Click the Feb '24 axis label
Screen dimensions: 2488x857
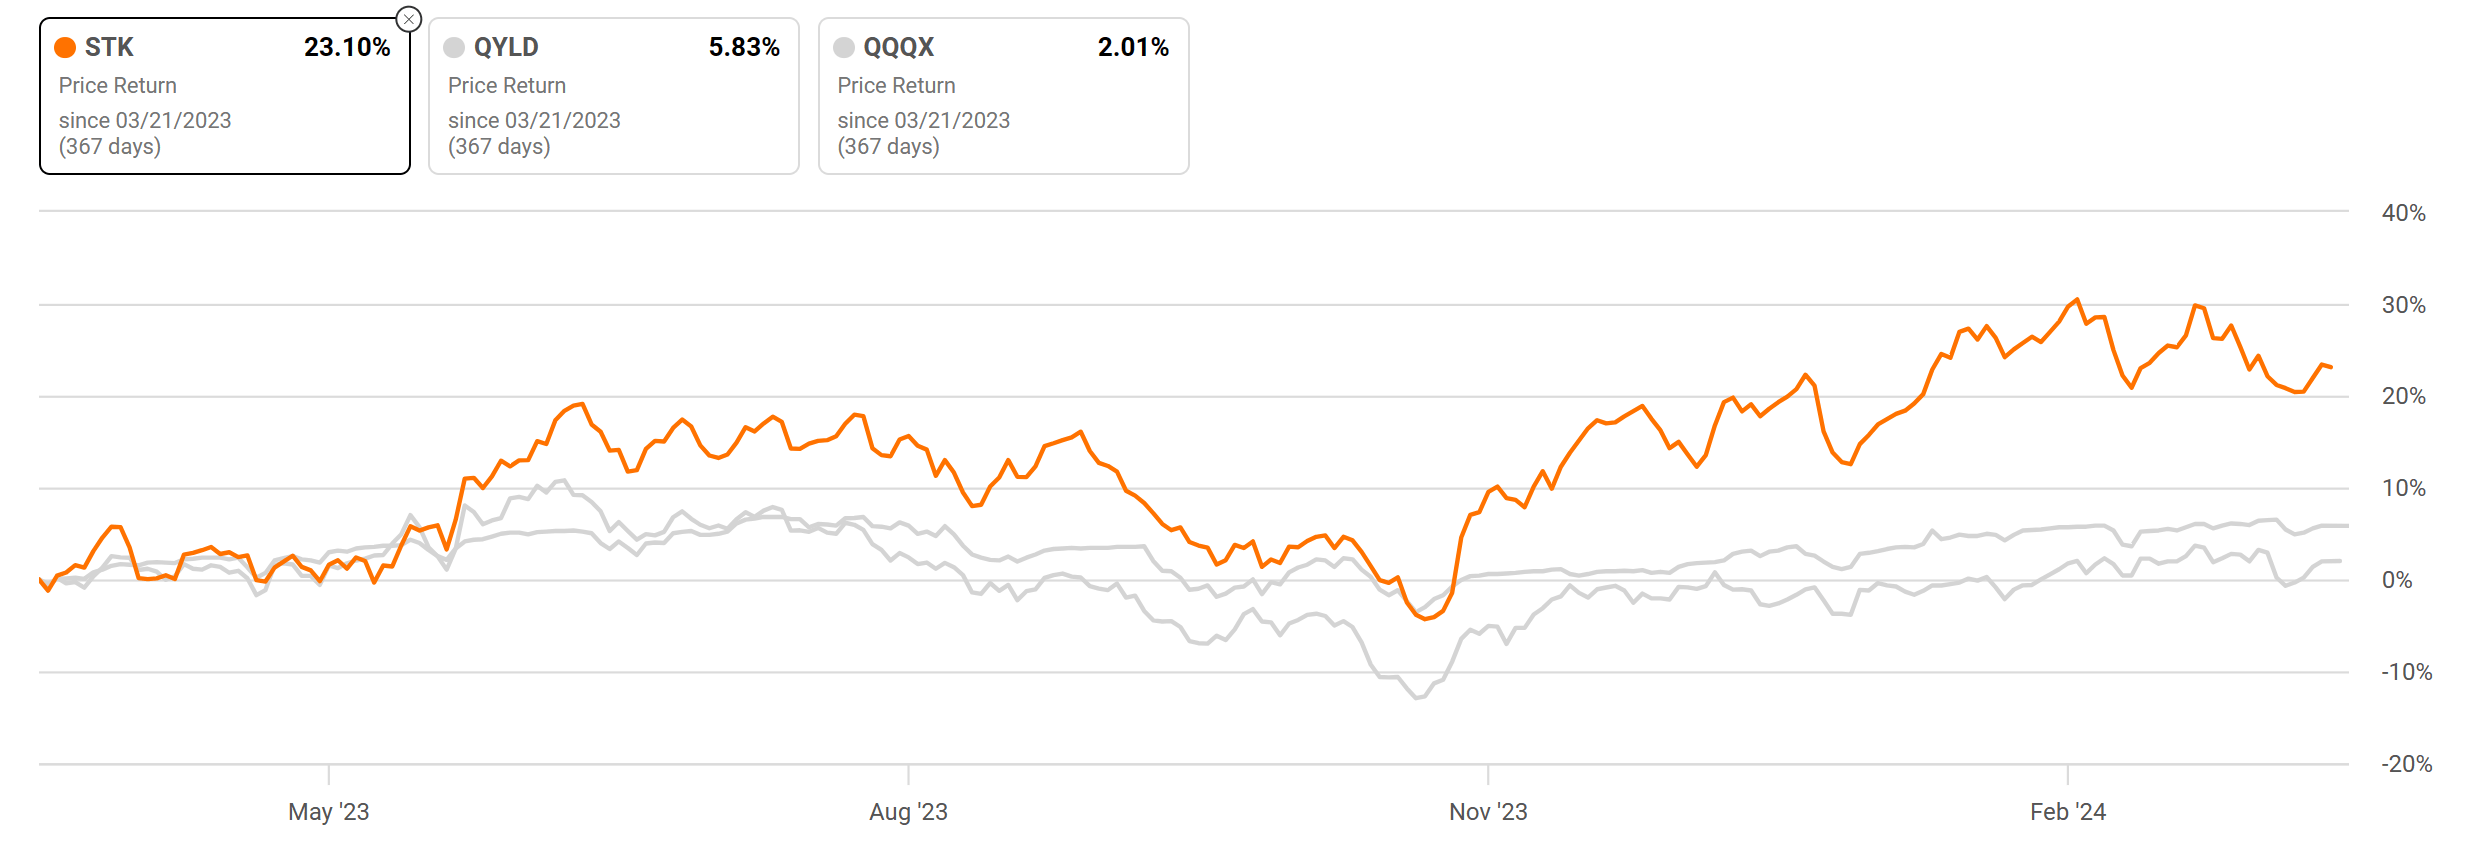coord(2067,812)
